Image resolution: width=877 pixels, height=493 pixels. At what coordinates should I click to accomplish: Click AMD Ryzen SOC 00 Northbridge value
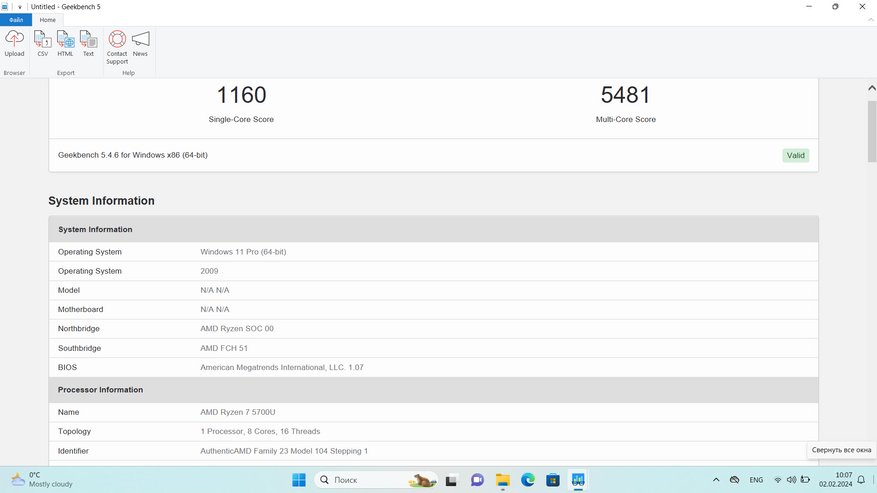237,328
